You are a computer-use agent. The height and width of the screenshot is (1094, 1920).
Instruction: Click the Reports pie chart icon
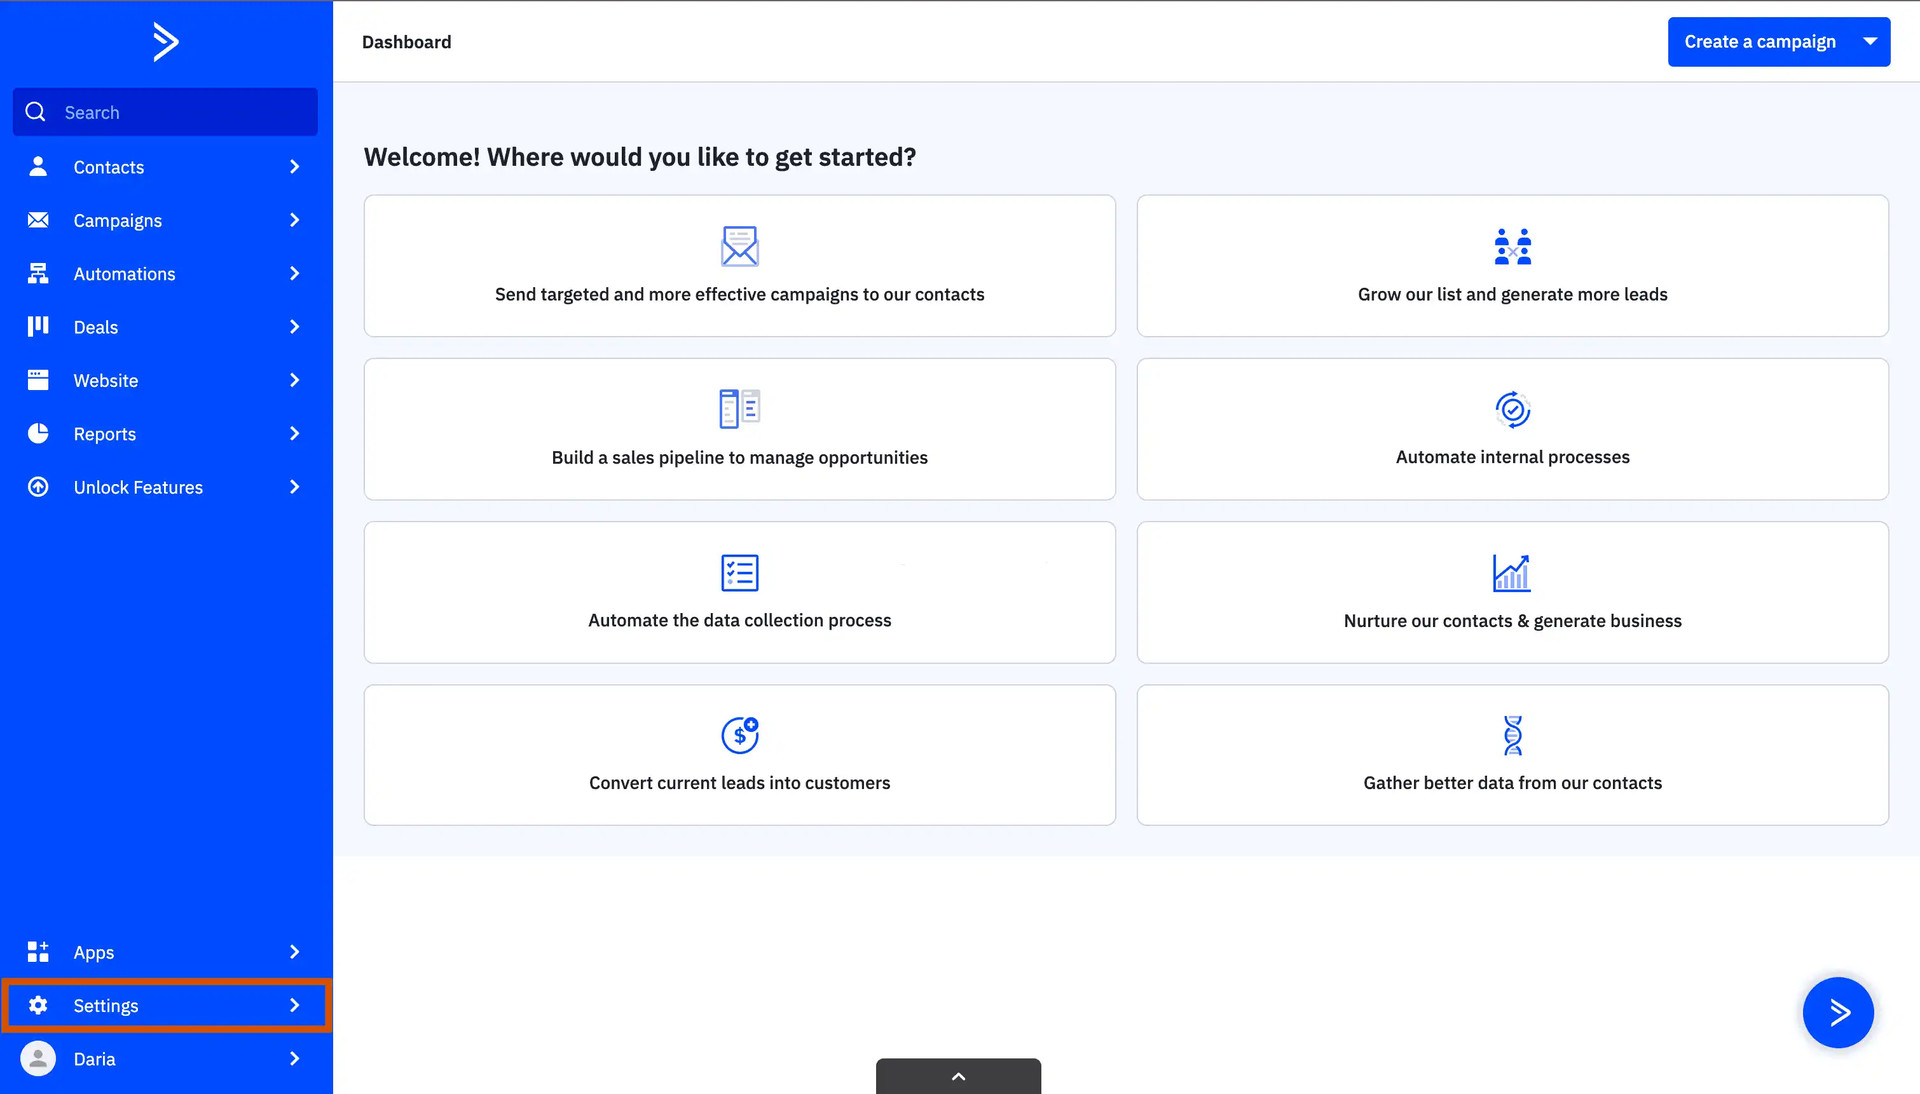pos(38,433)
